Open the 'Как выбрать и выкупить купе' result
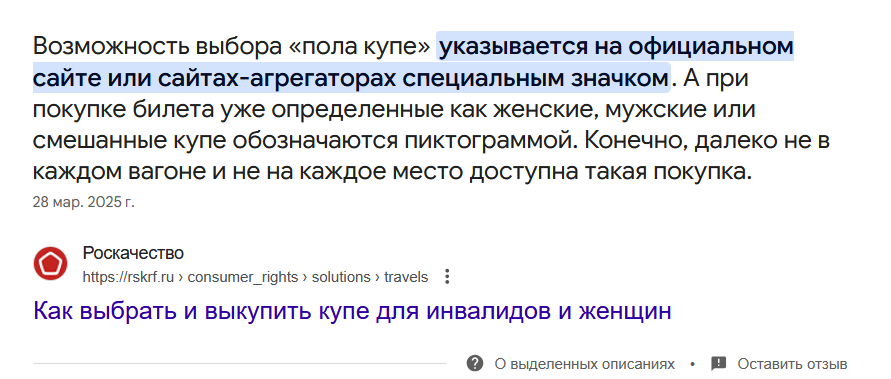The width and height of the screenshot is (891, 379). [x=352, y=311]
